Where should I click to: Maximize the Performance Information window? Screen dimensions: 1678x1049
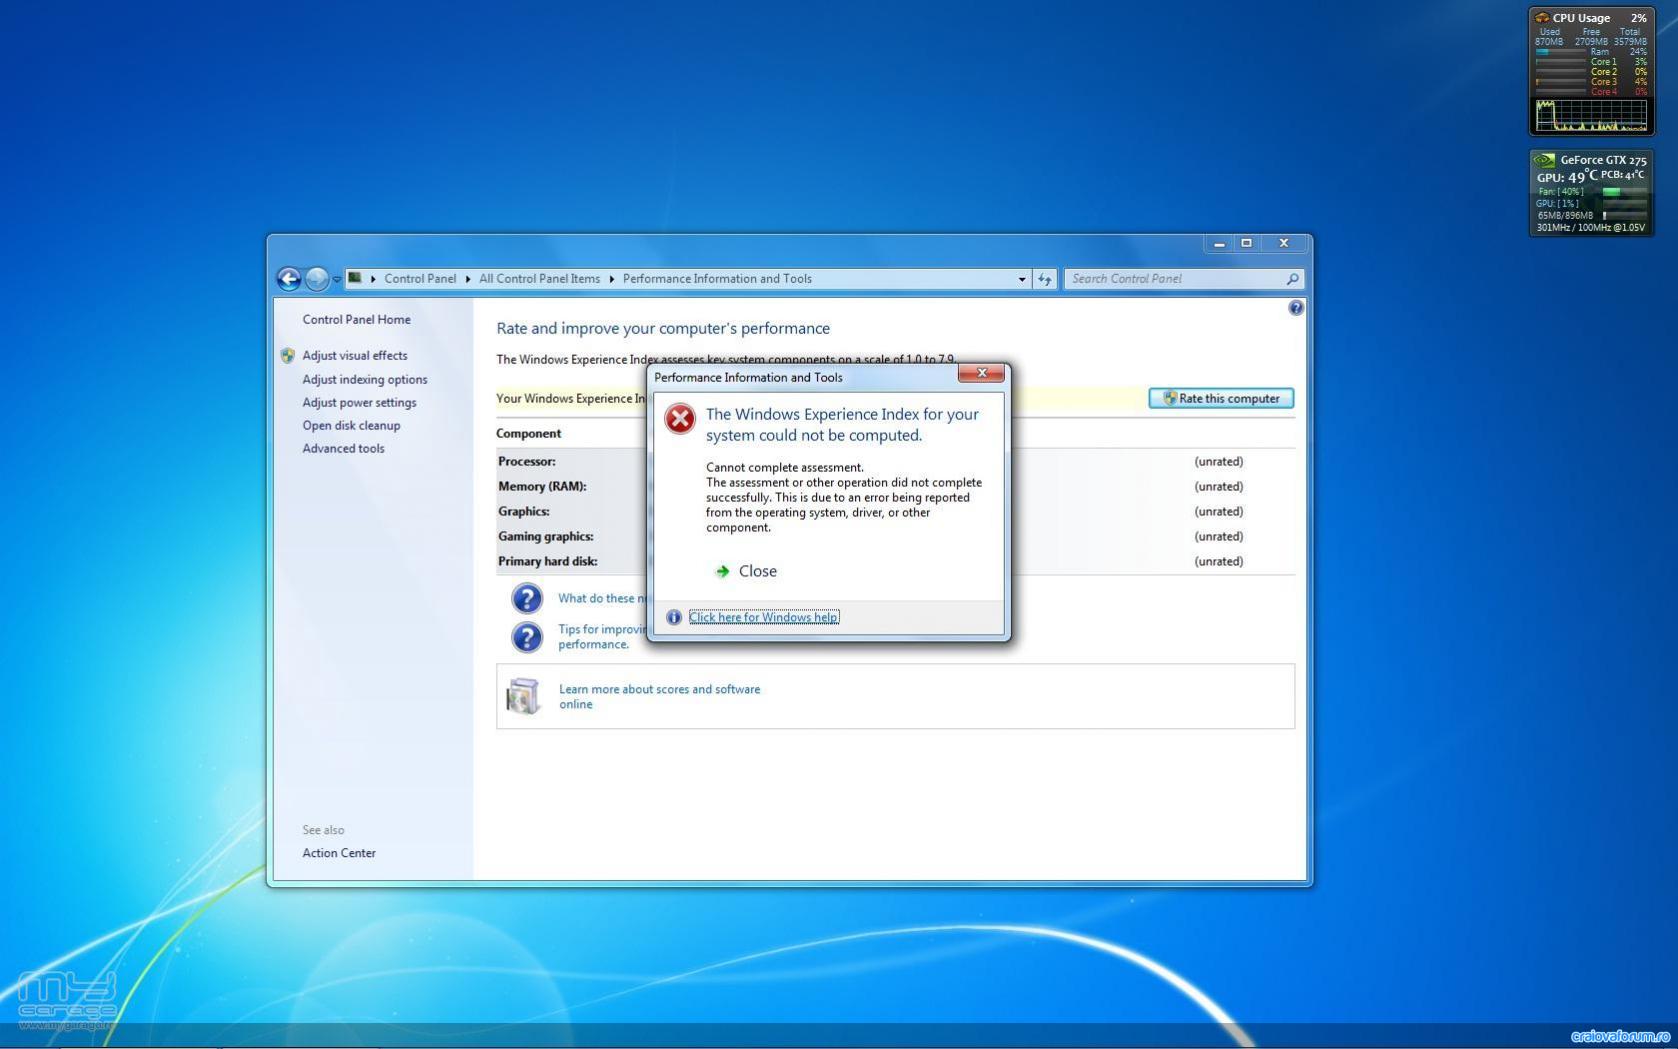point(1246,243)
